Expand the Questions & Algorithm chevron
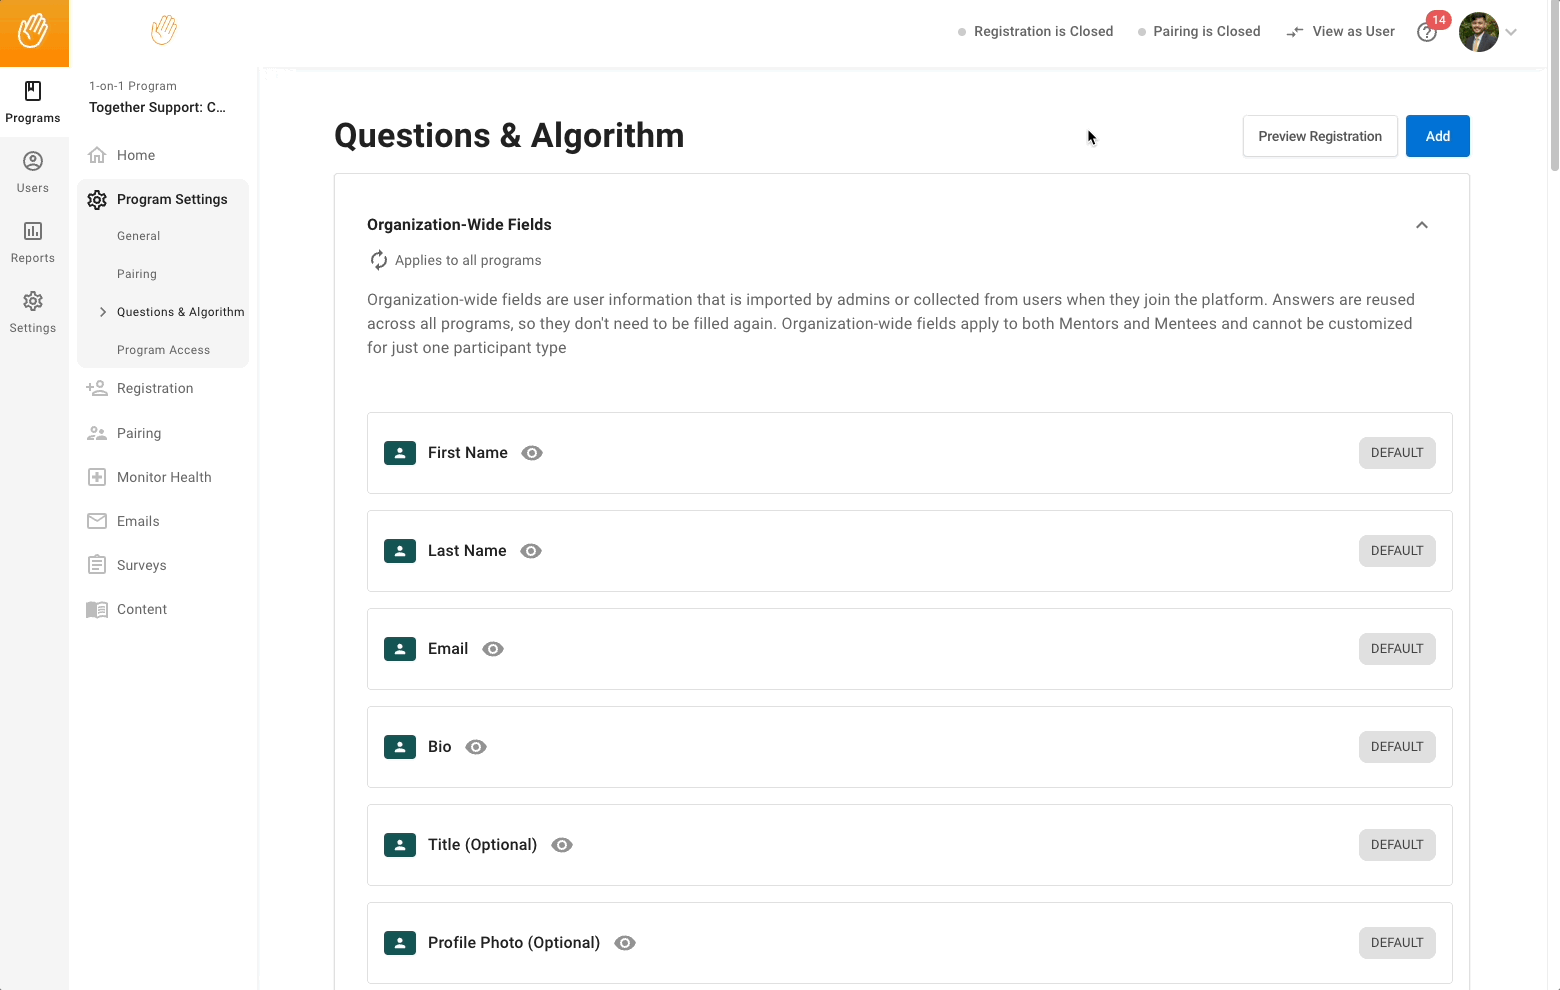The height and width of the screenshot is (990, 1560). [x=103, y=312]
